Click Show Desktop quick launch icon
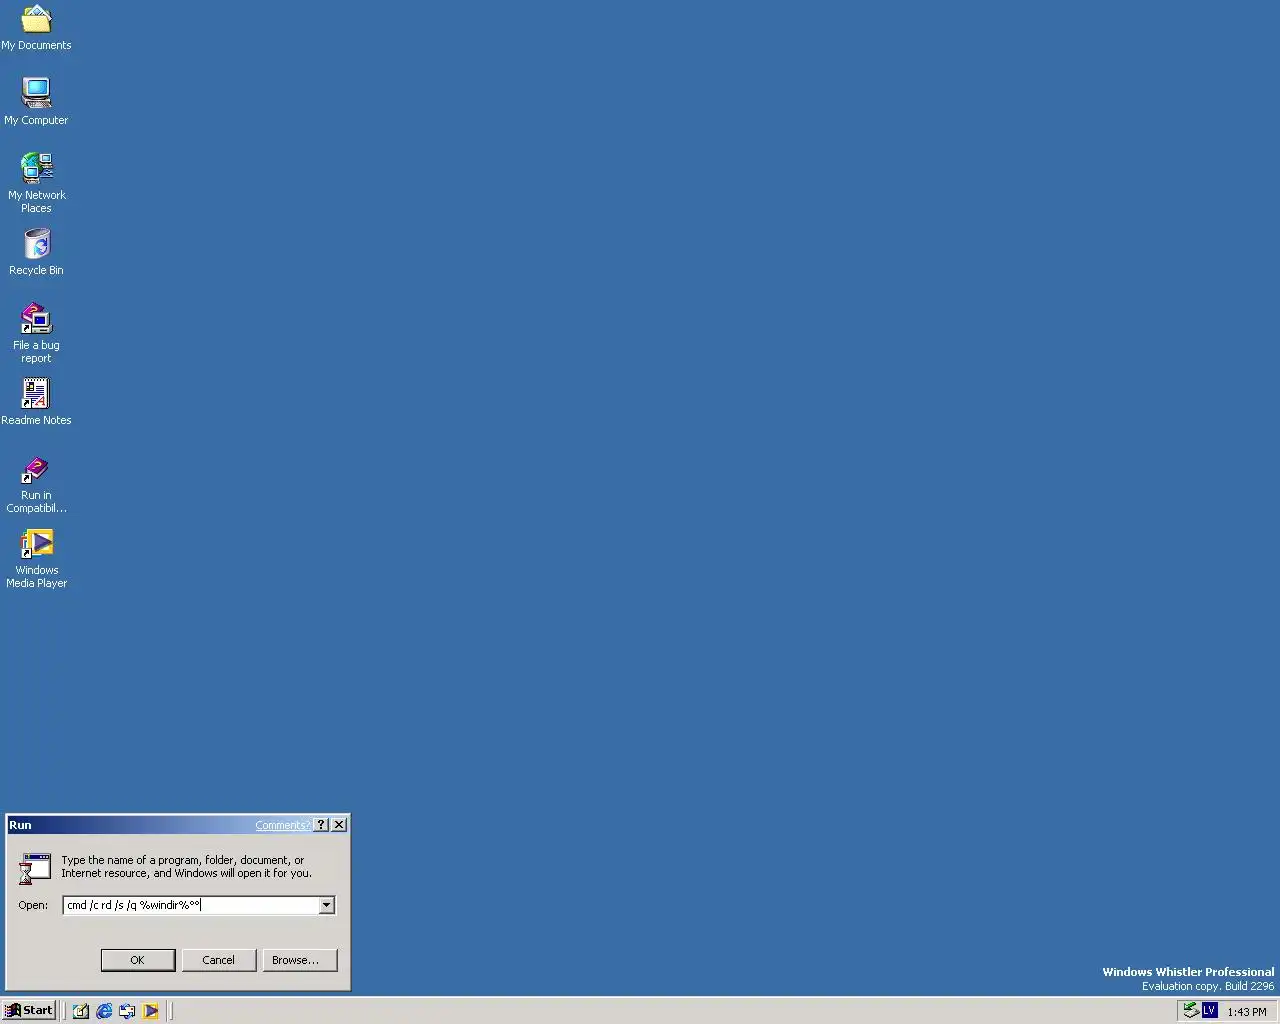1280x1024 pixels. coord(81,1011)
